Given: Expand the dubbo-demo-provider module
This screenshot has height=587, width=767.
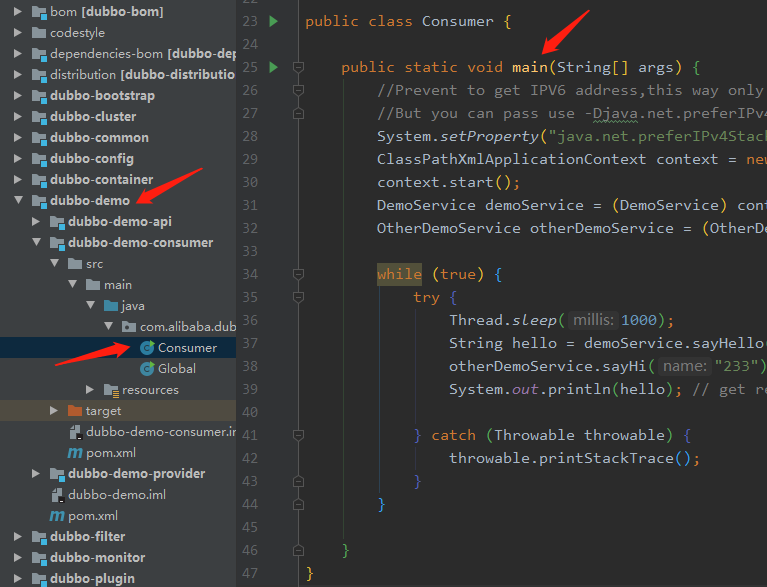Looking at the screenshot, I should tap(36, 474).
